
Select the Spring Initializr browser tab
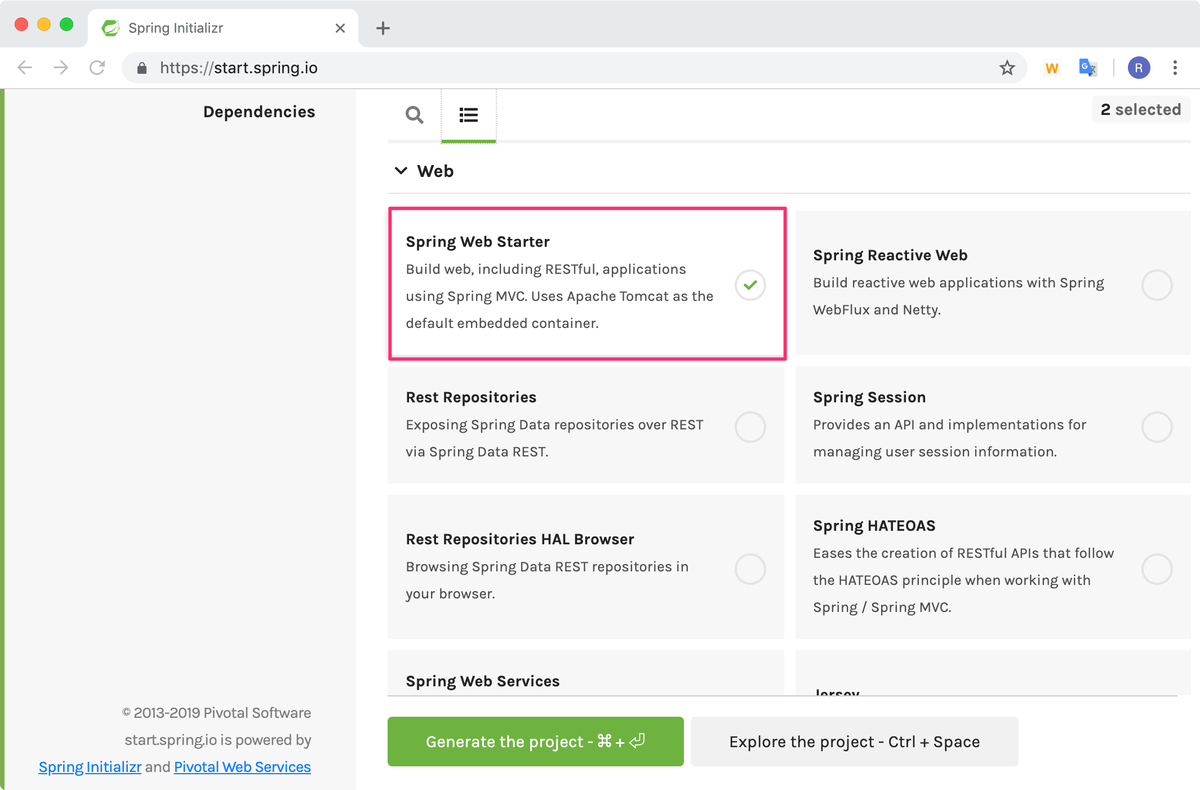point(224,28)
